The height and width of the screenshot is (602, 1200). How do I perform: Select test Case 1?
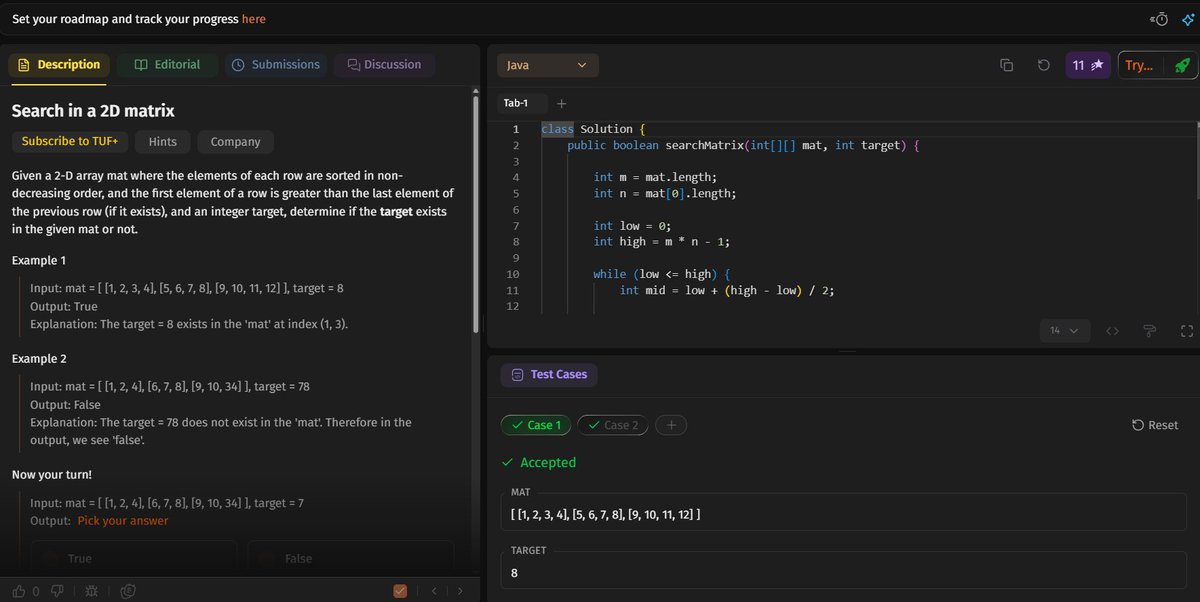point(536,425)
